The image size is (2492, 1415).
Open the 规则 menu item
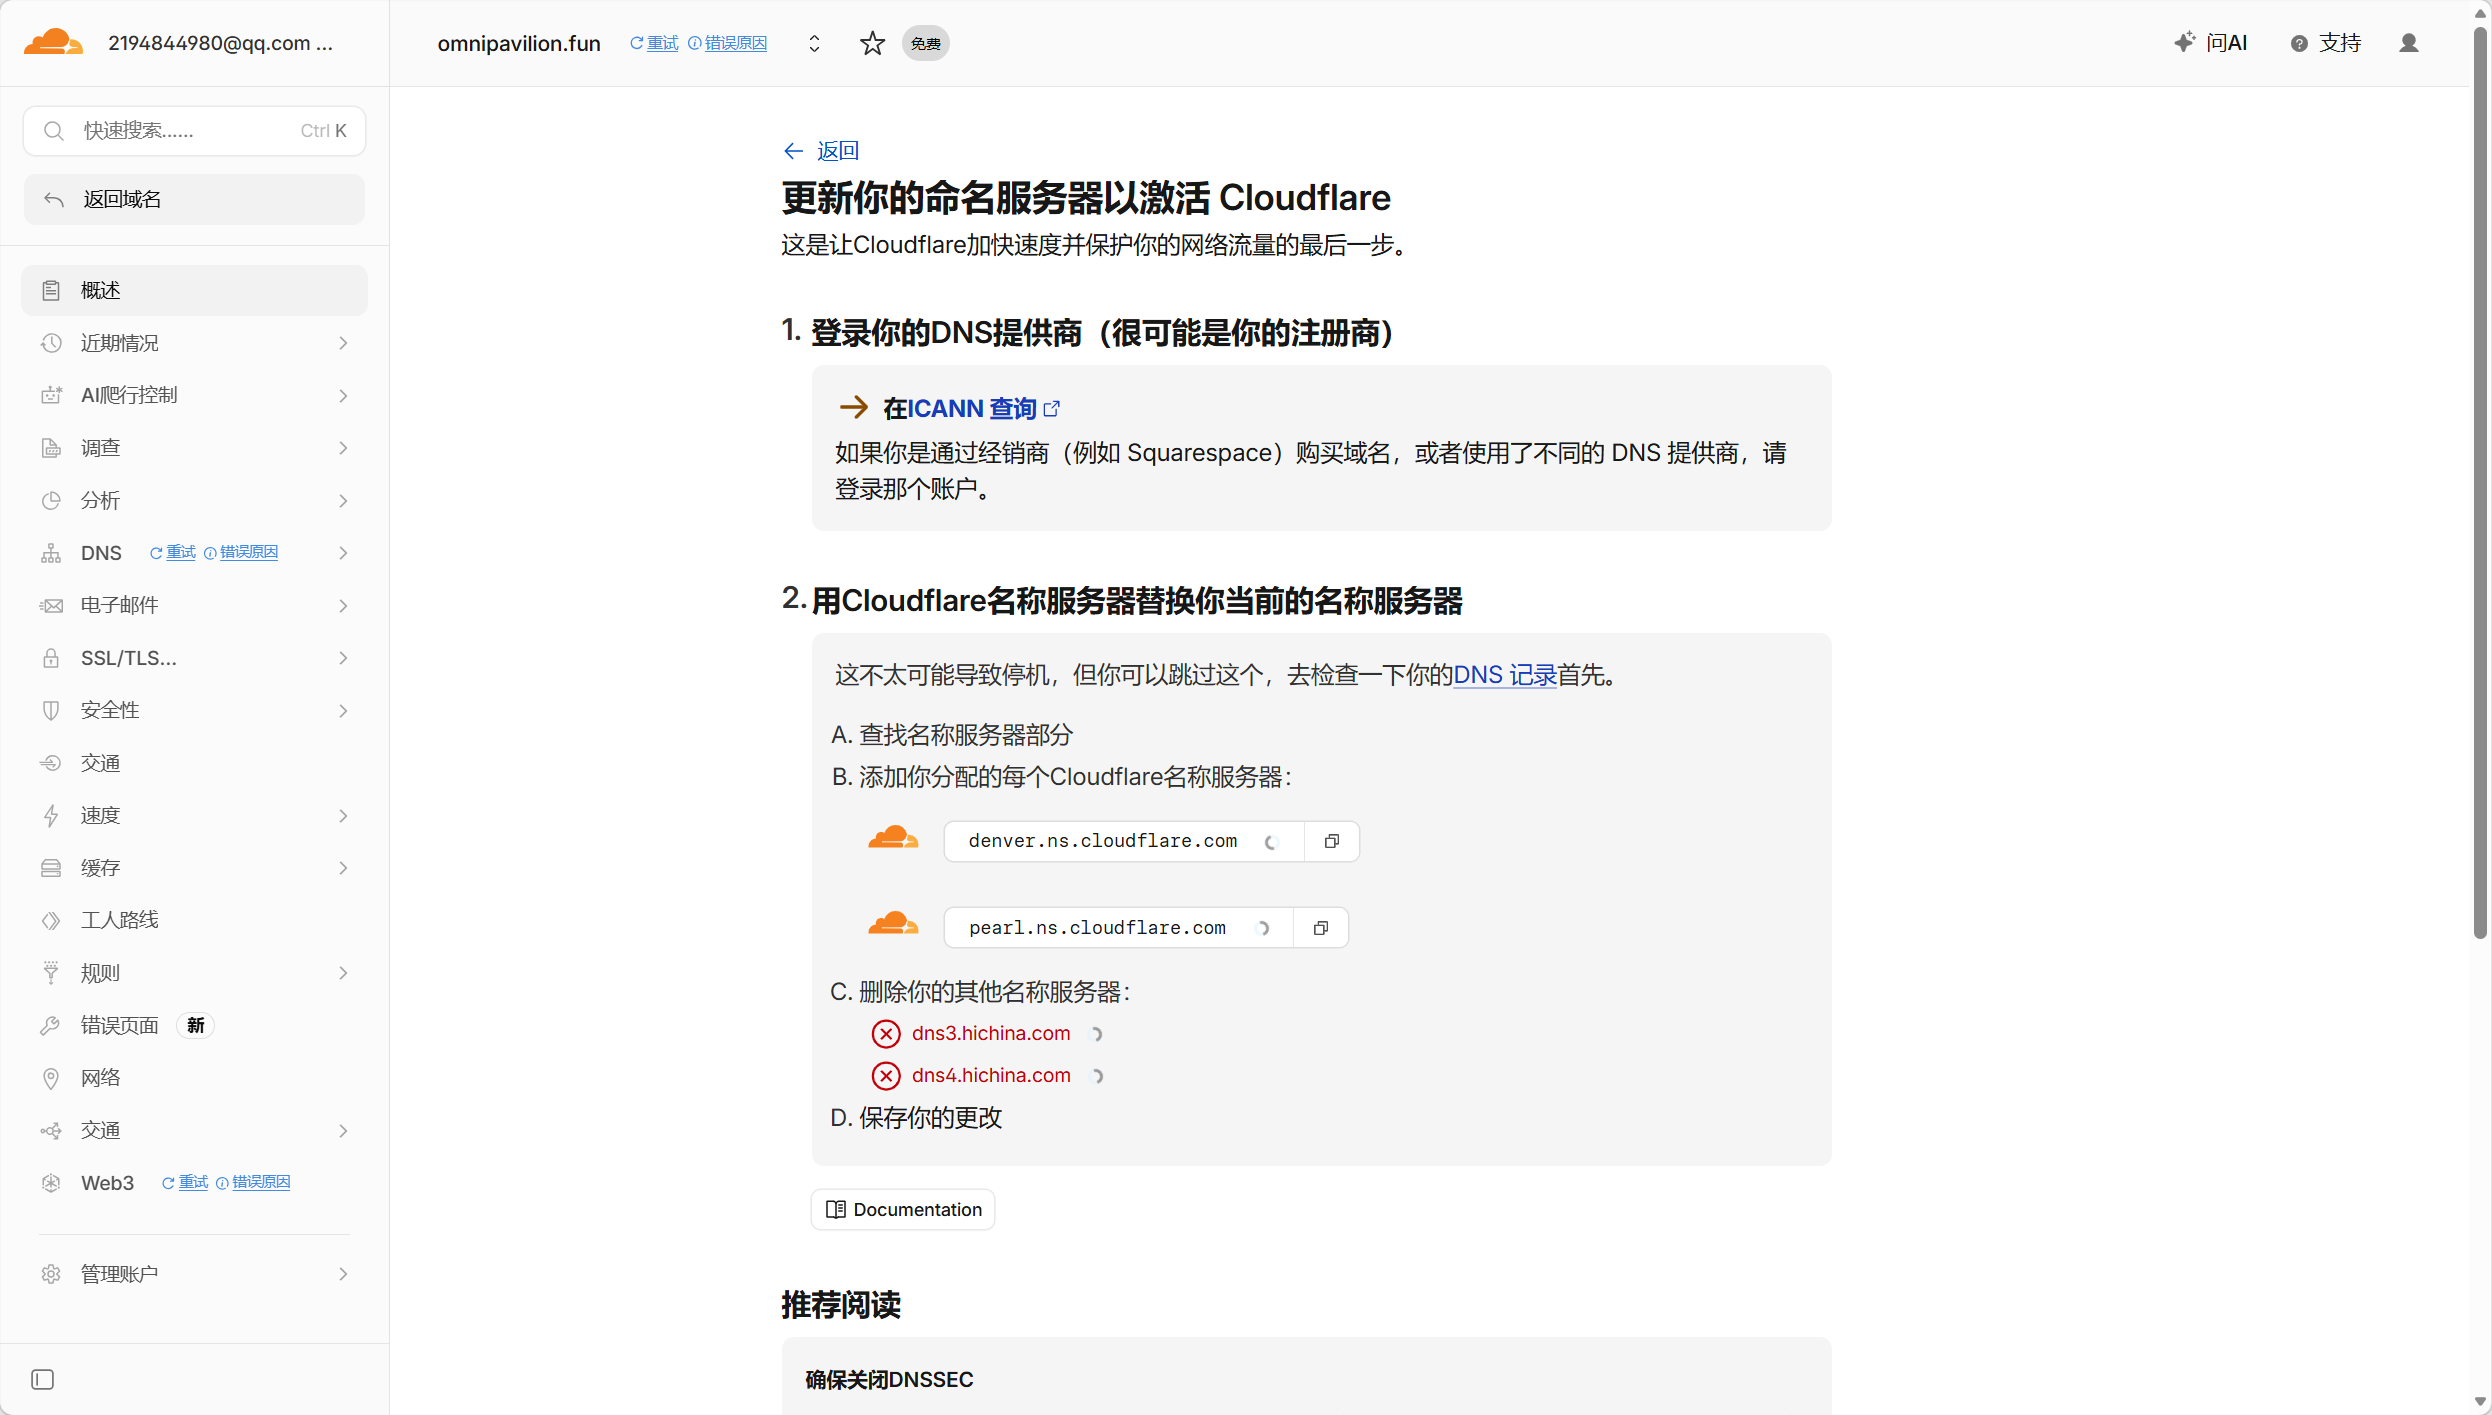(x=194, y=973)
